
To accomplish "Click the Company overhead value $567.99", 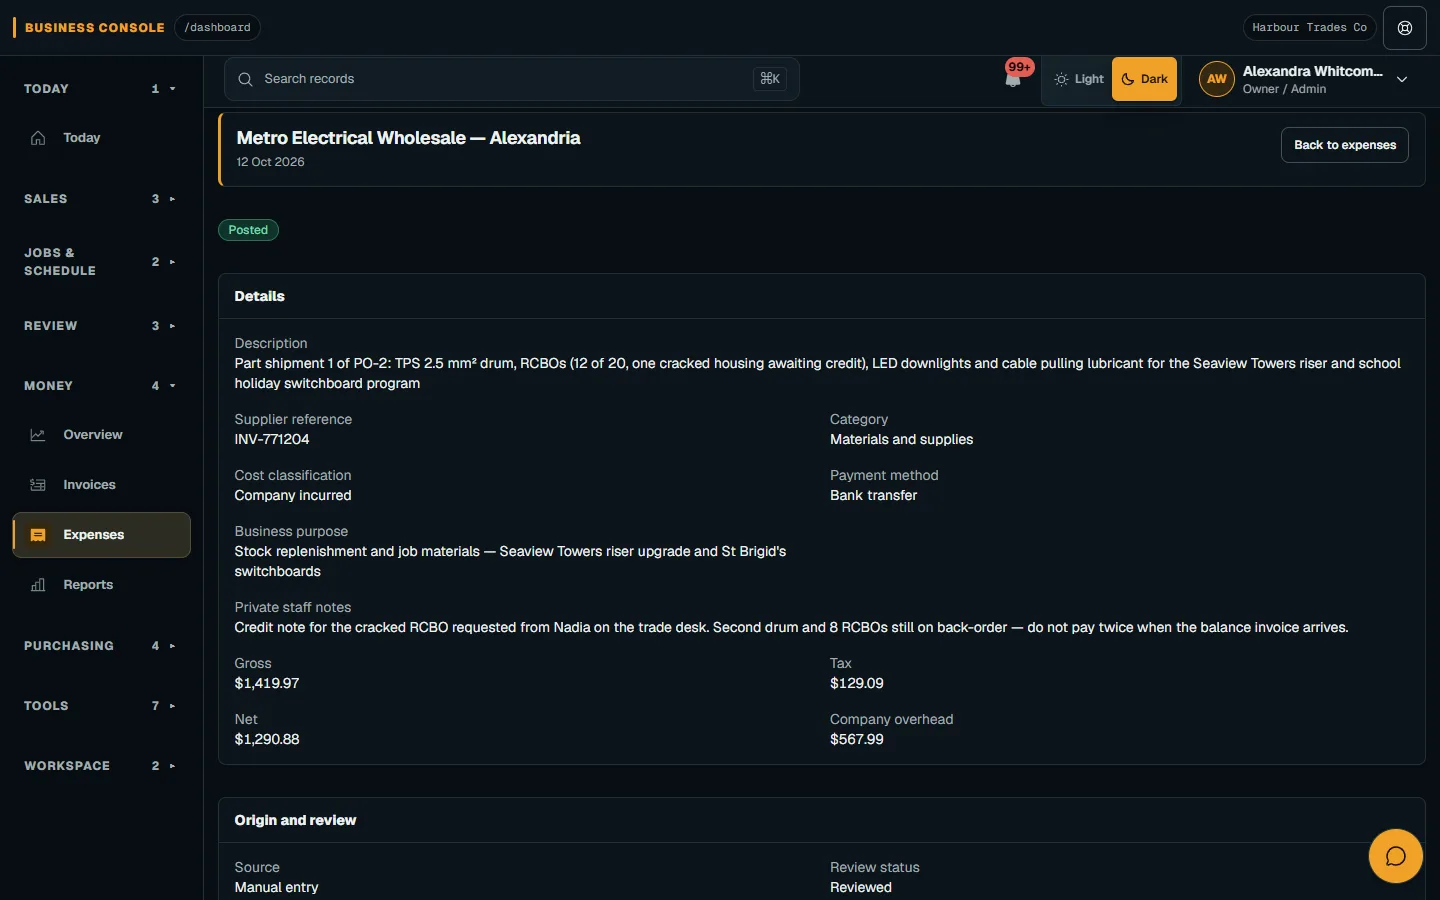I will [x=857, y=739].
